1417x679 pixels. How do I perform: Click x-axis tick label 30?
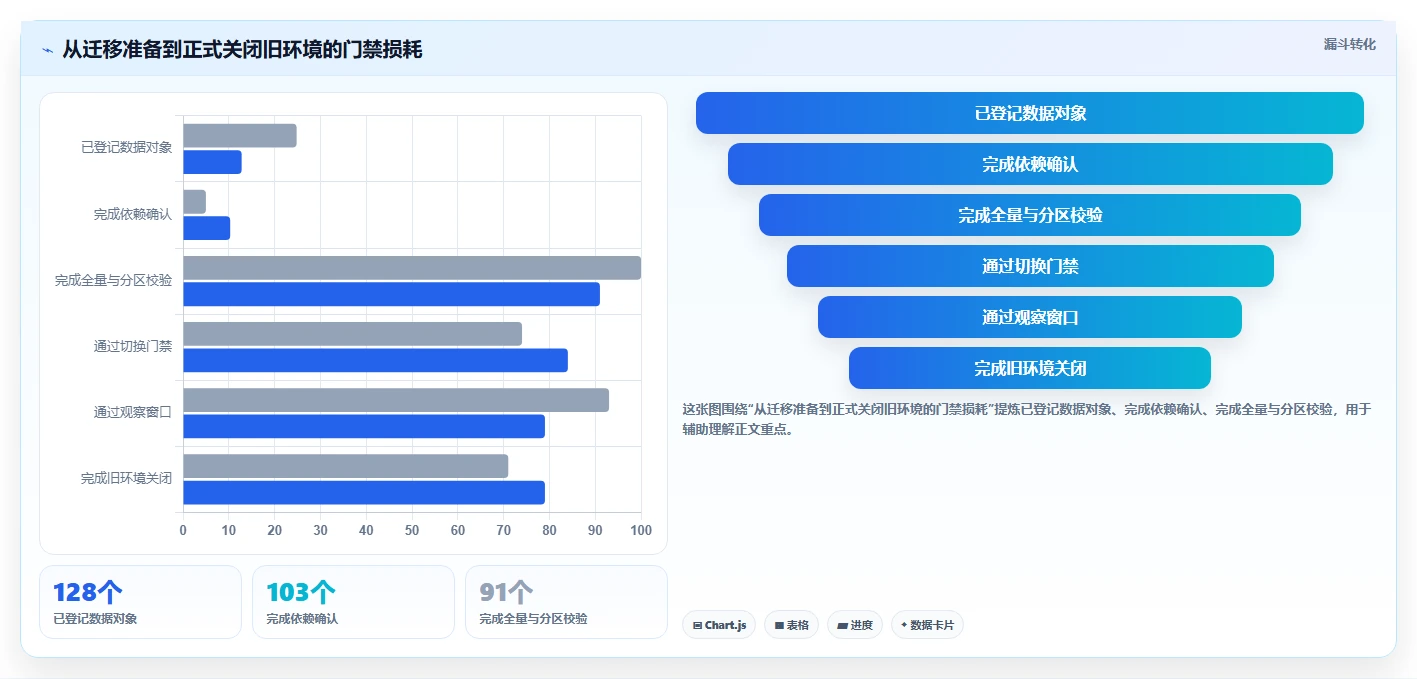click(320, 530)
